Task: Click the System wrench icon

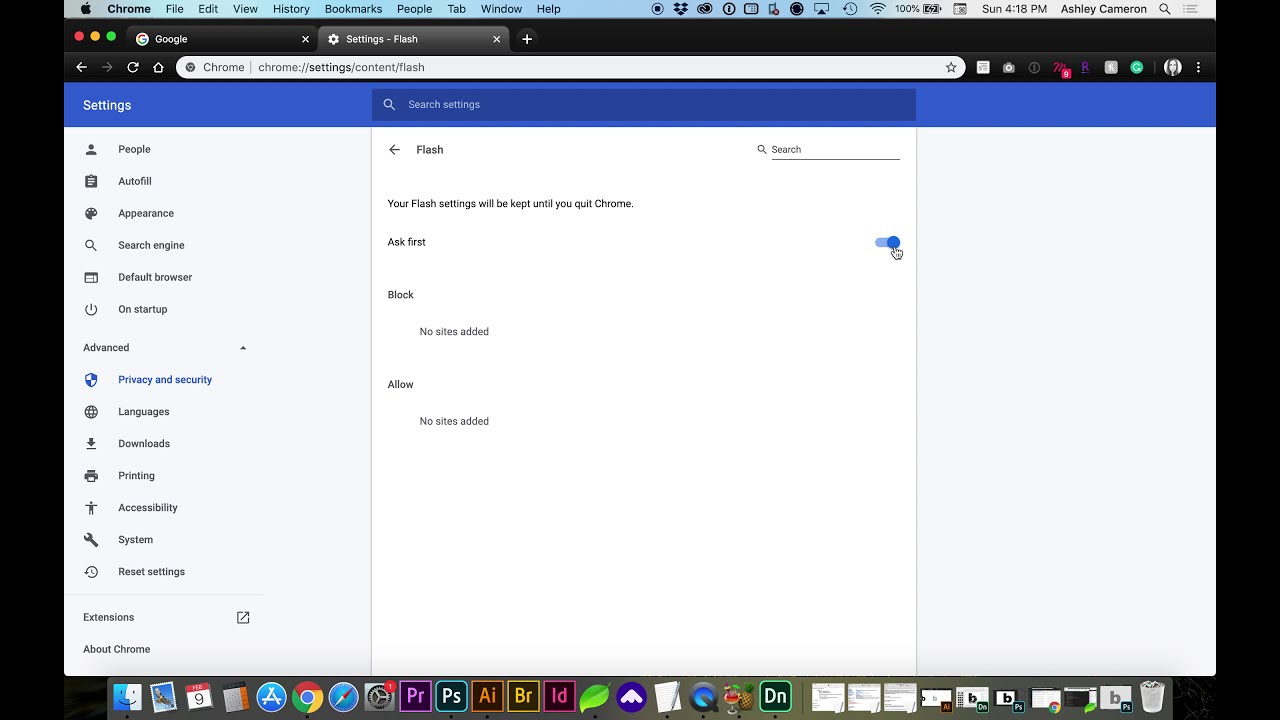Action: point(91,540)
